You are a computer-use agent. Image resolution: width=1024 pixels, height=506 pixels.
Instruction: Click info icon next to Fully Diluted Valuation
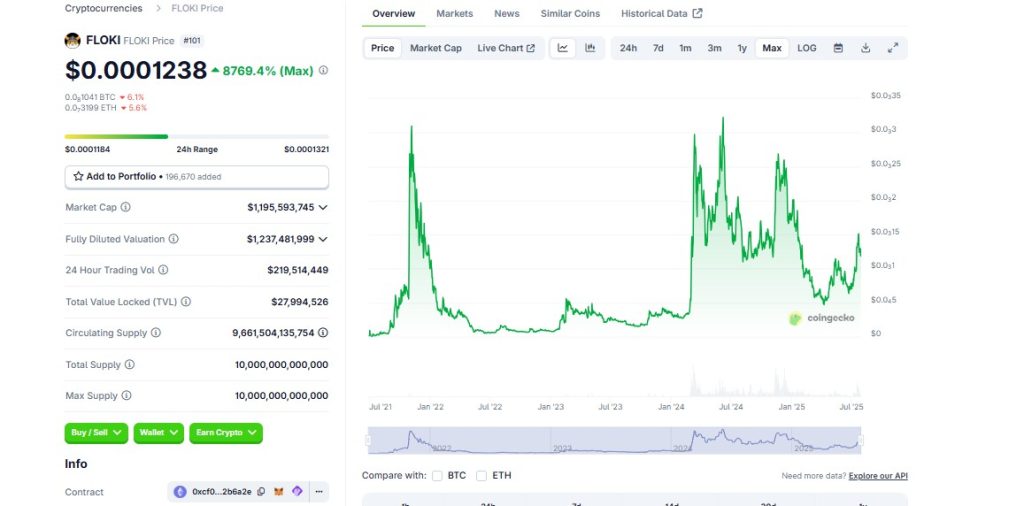pos(174,239)
